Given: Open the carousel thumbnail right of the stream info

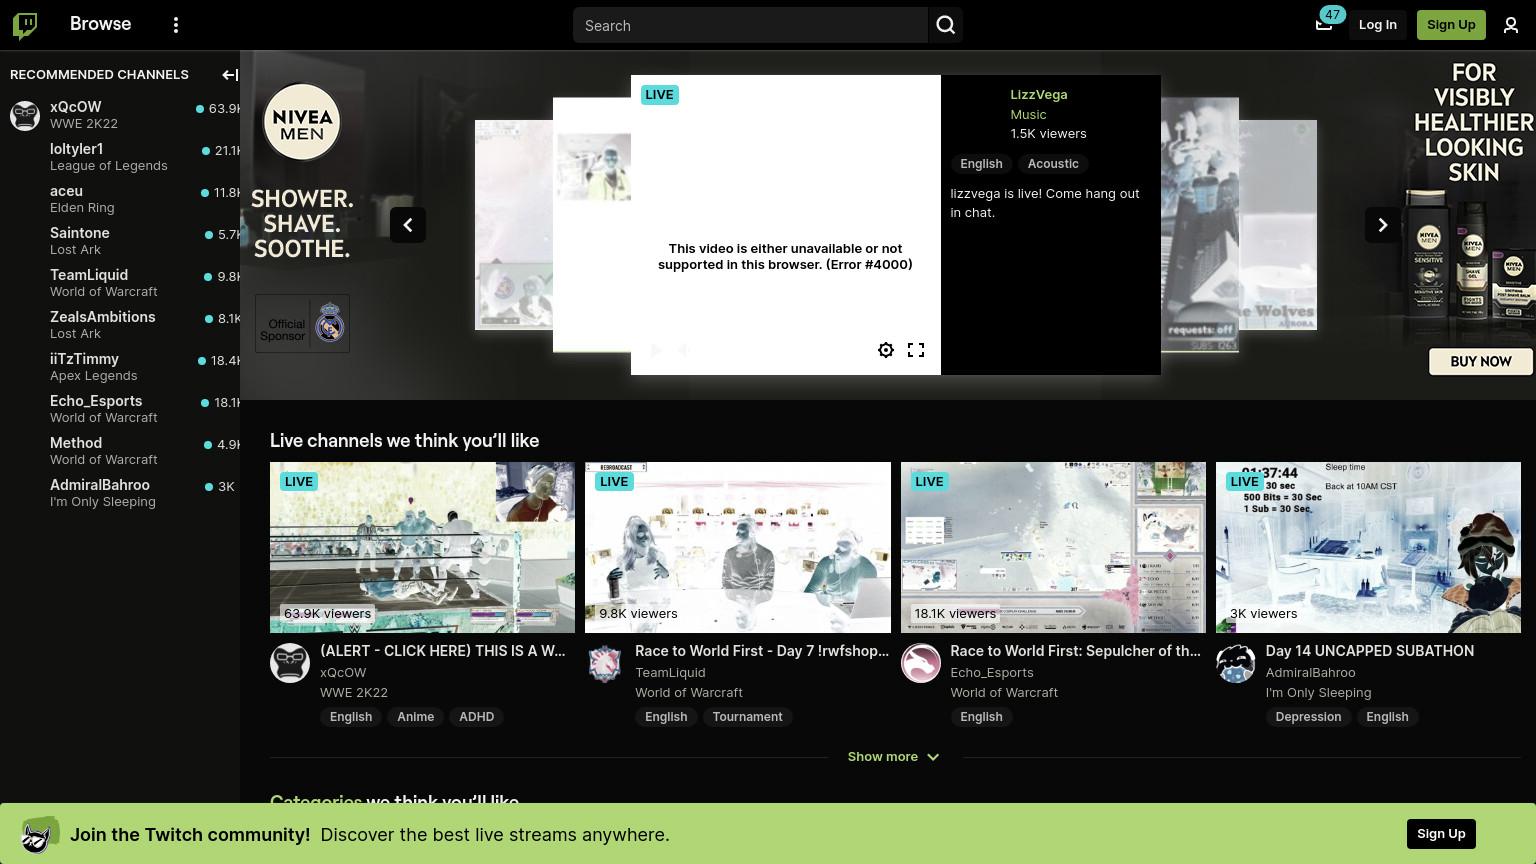Looking at the screenshot, I should click(1200, 225).
